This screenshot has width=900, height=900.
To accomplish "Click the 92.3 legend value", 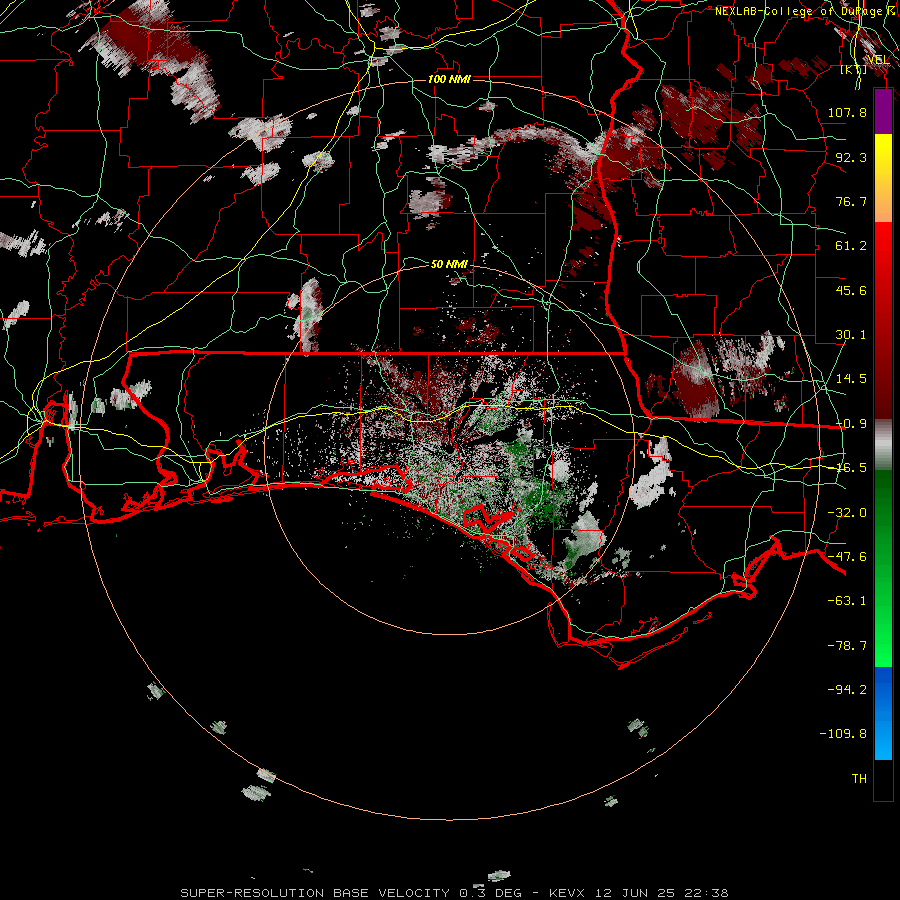I will coord(851,157).
